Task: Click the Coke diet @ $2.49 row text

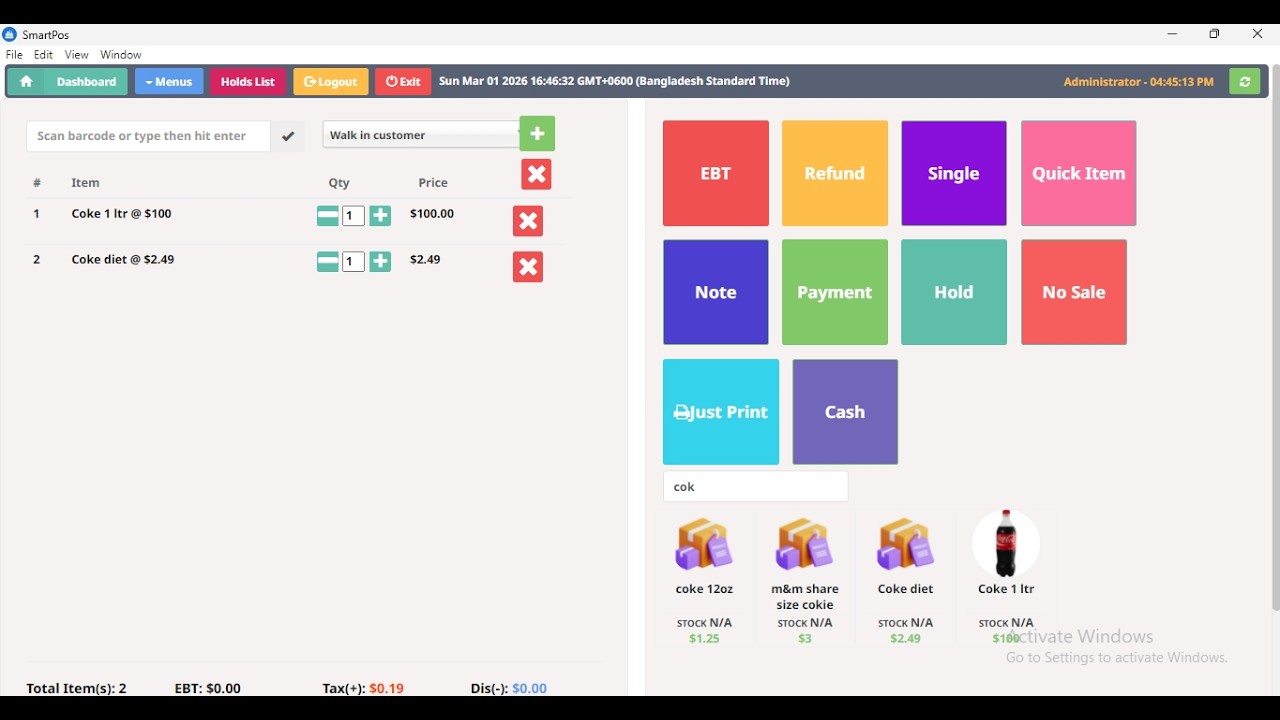Action: (123, 260)
